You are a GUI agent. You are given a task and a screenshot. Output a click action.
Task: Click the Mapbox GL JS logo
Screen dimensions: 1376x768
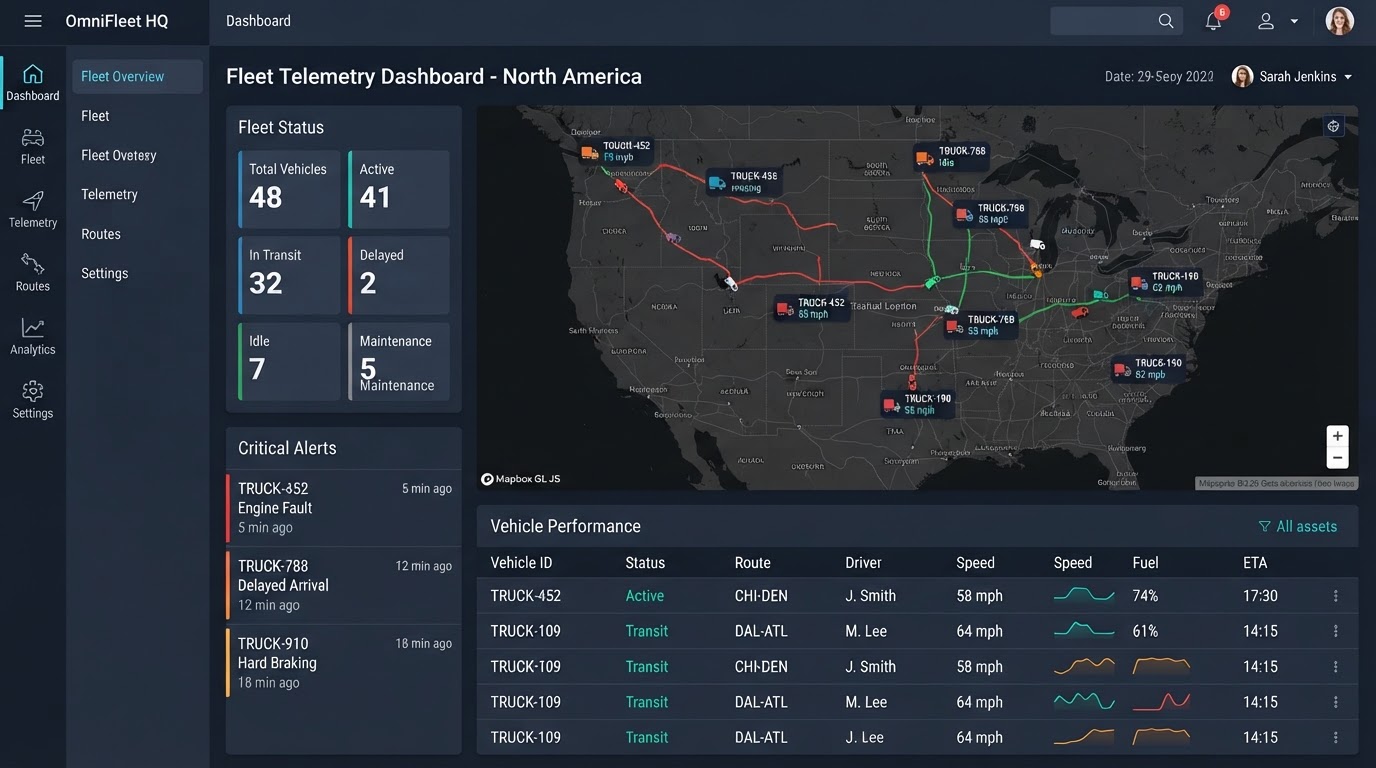521,479
